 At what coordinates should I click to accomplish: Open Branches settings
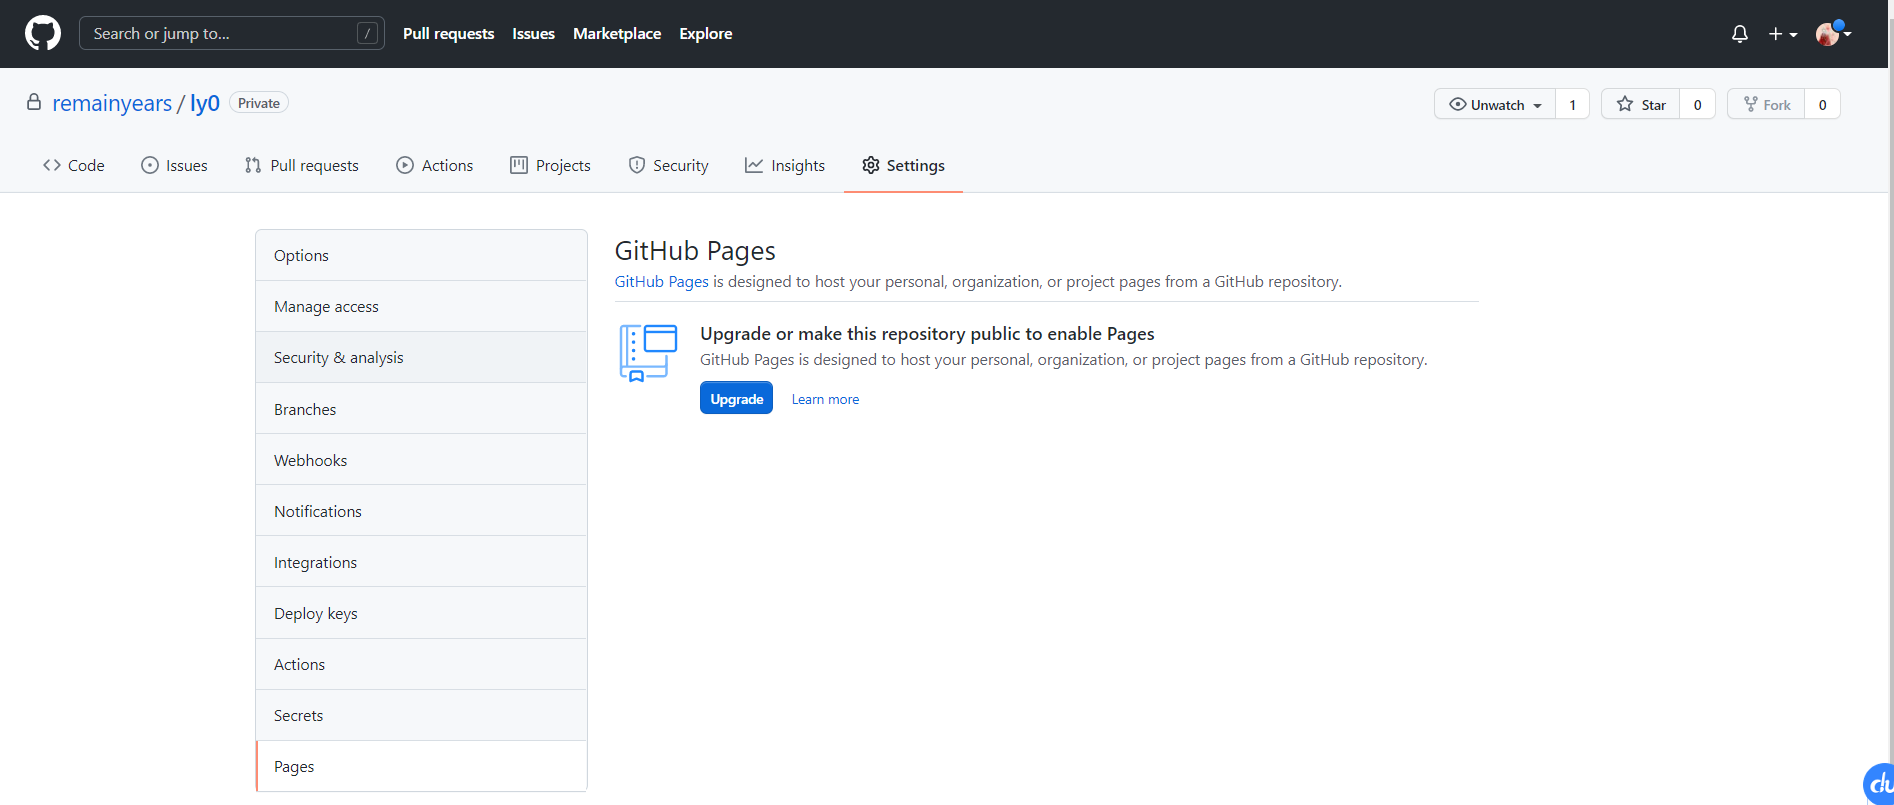[x=421, y=409]
